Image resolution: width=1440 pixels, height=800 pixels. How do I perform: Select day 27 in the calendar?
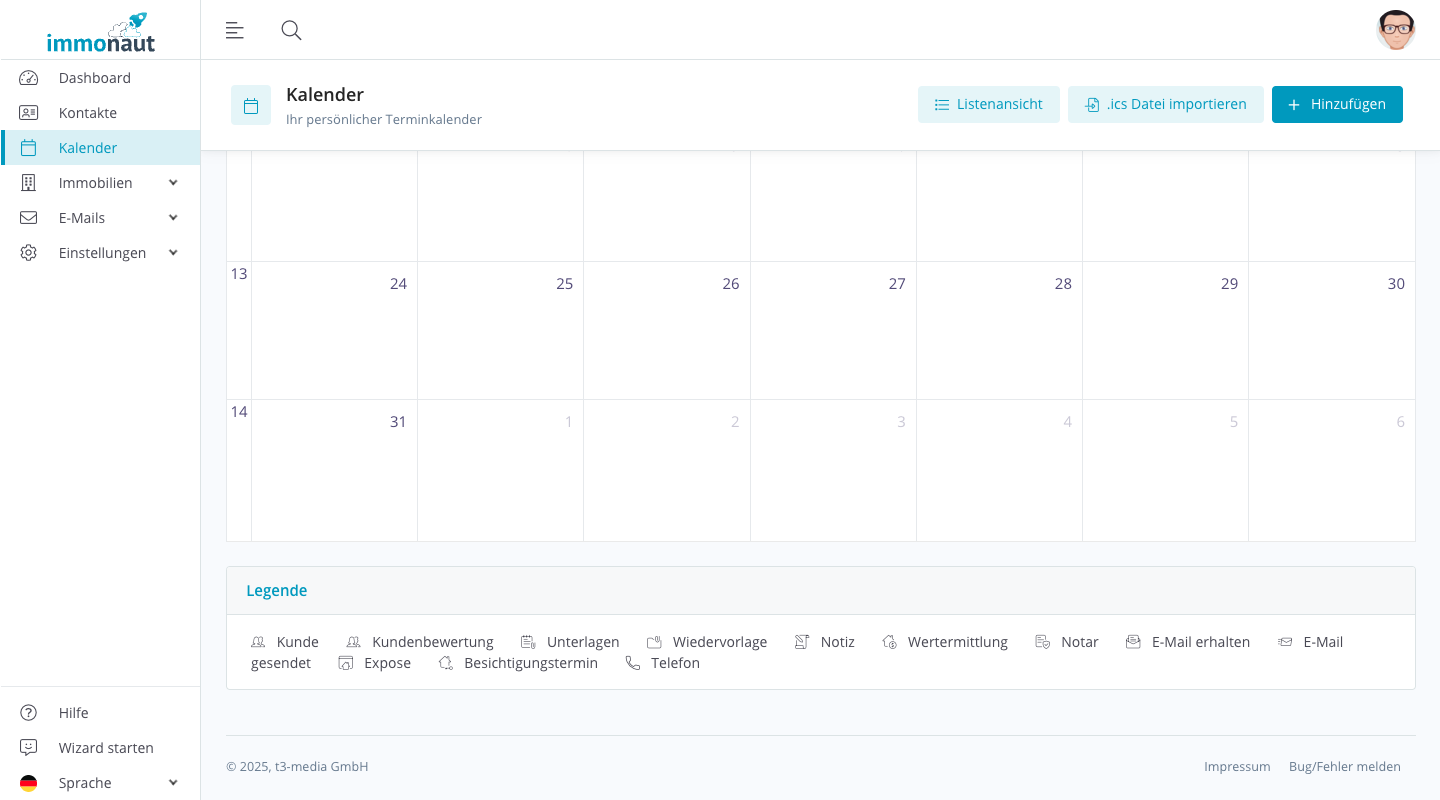pyautogui.click(x=833, y=330)
